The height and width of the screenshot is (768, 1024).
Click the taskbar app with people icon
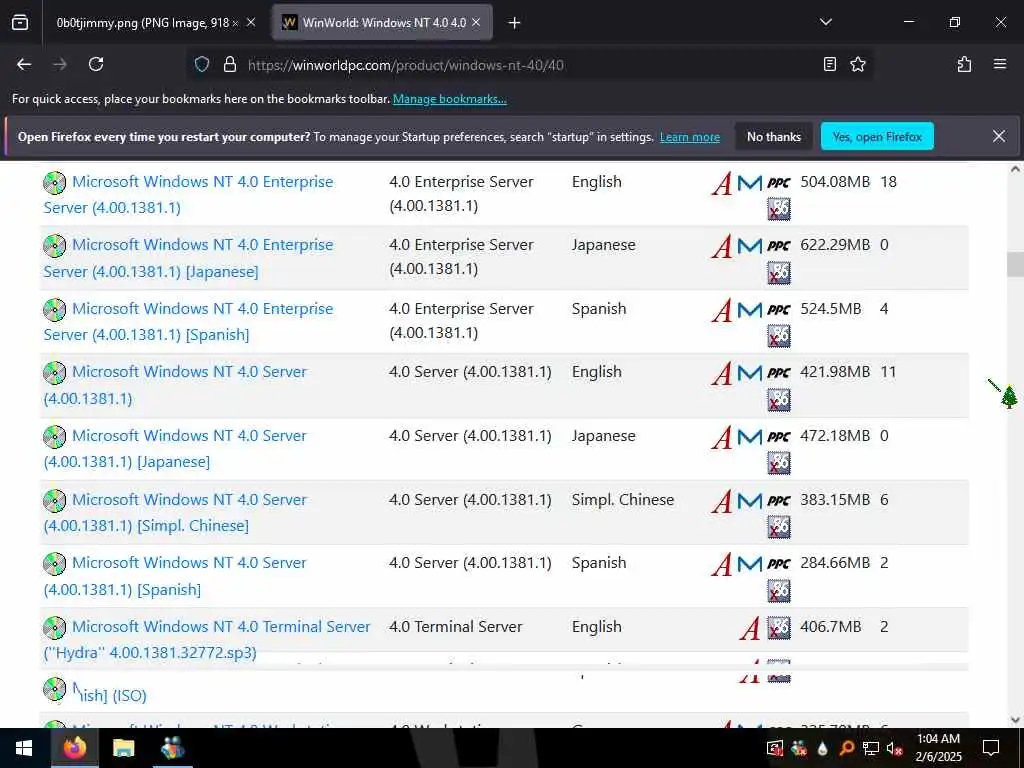pos(172,748)
